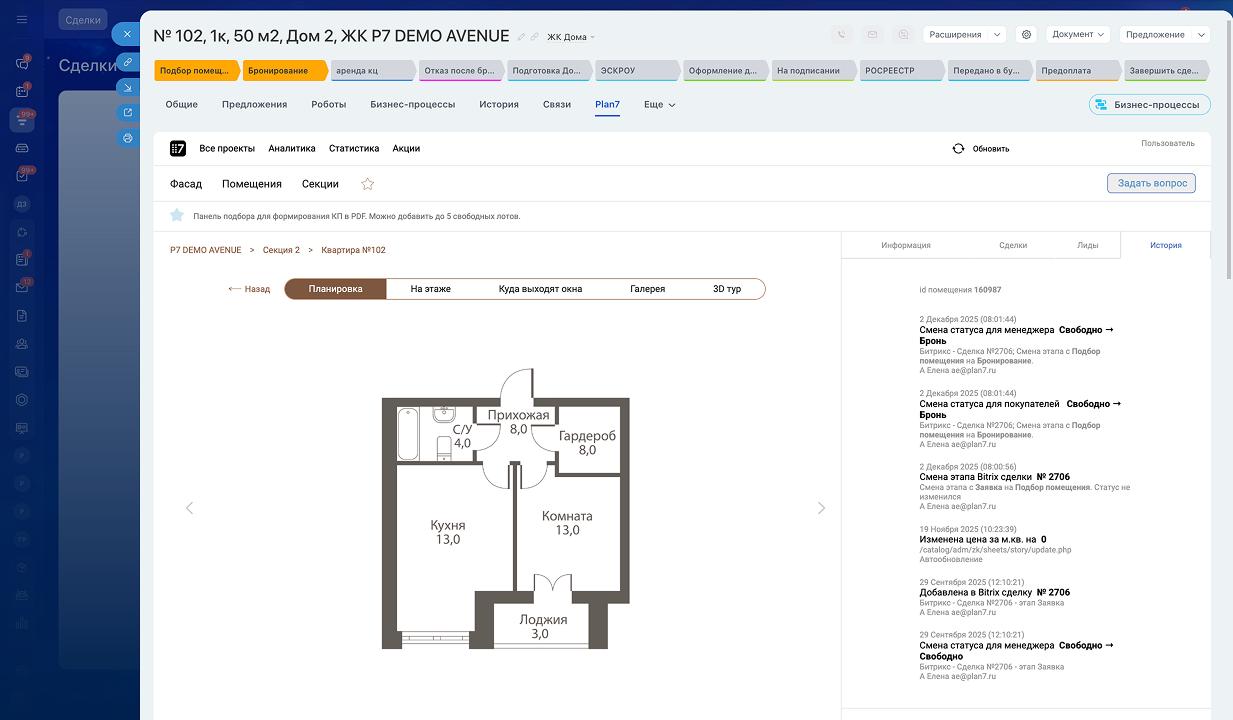Copy deal link via side chain icon
Viewport: 1233px width, 720px height.
point(127,61)
